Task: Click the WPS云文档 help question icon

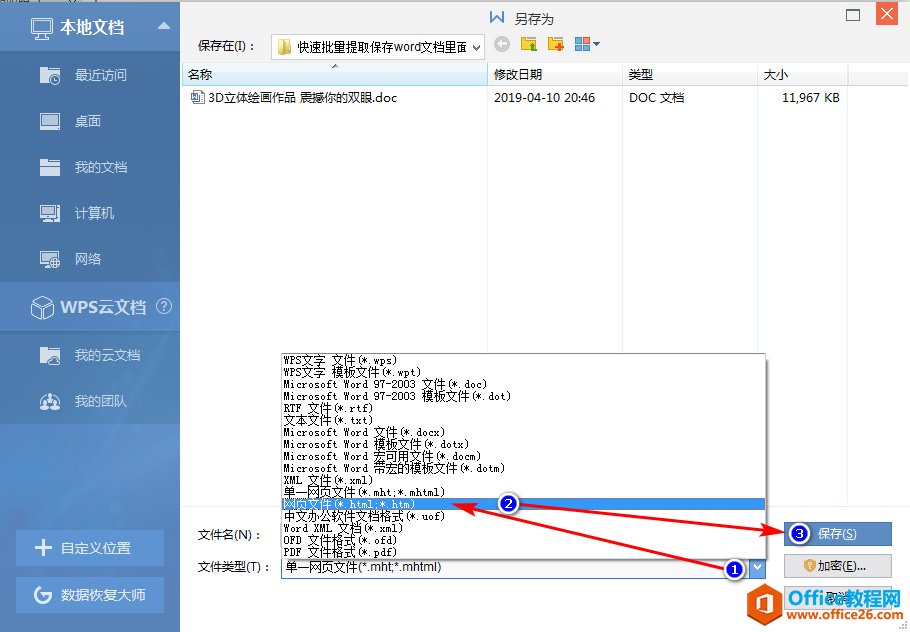Action: click(164, 306)
